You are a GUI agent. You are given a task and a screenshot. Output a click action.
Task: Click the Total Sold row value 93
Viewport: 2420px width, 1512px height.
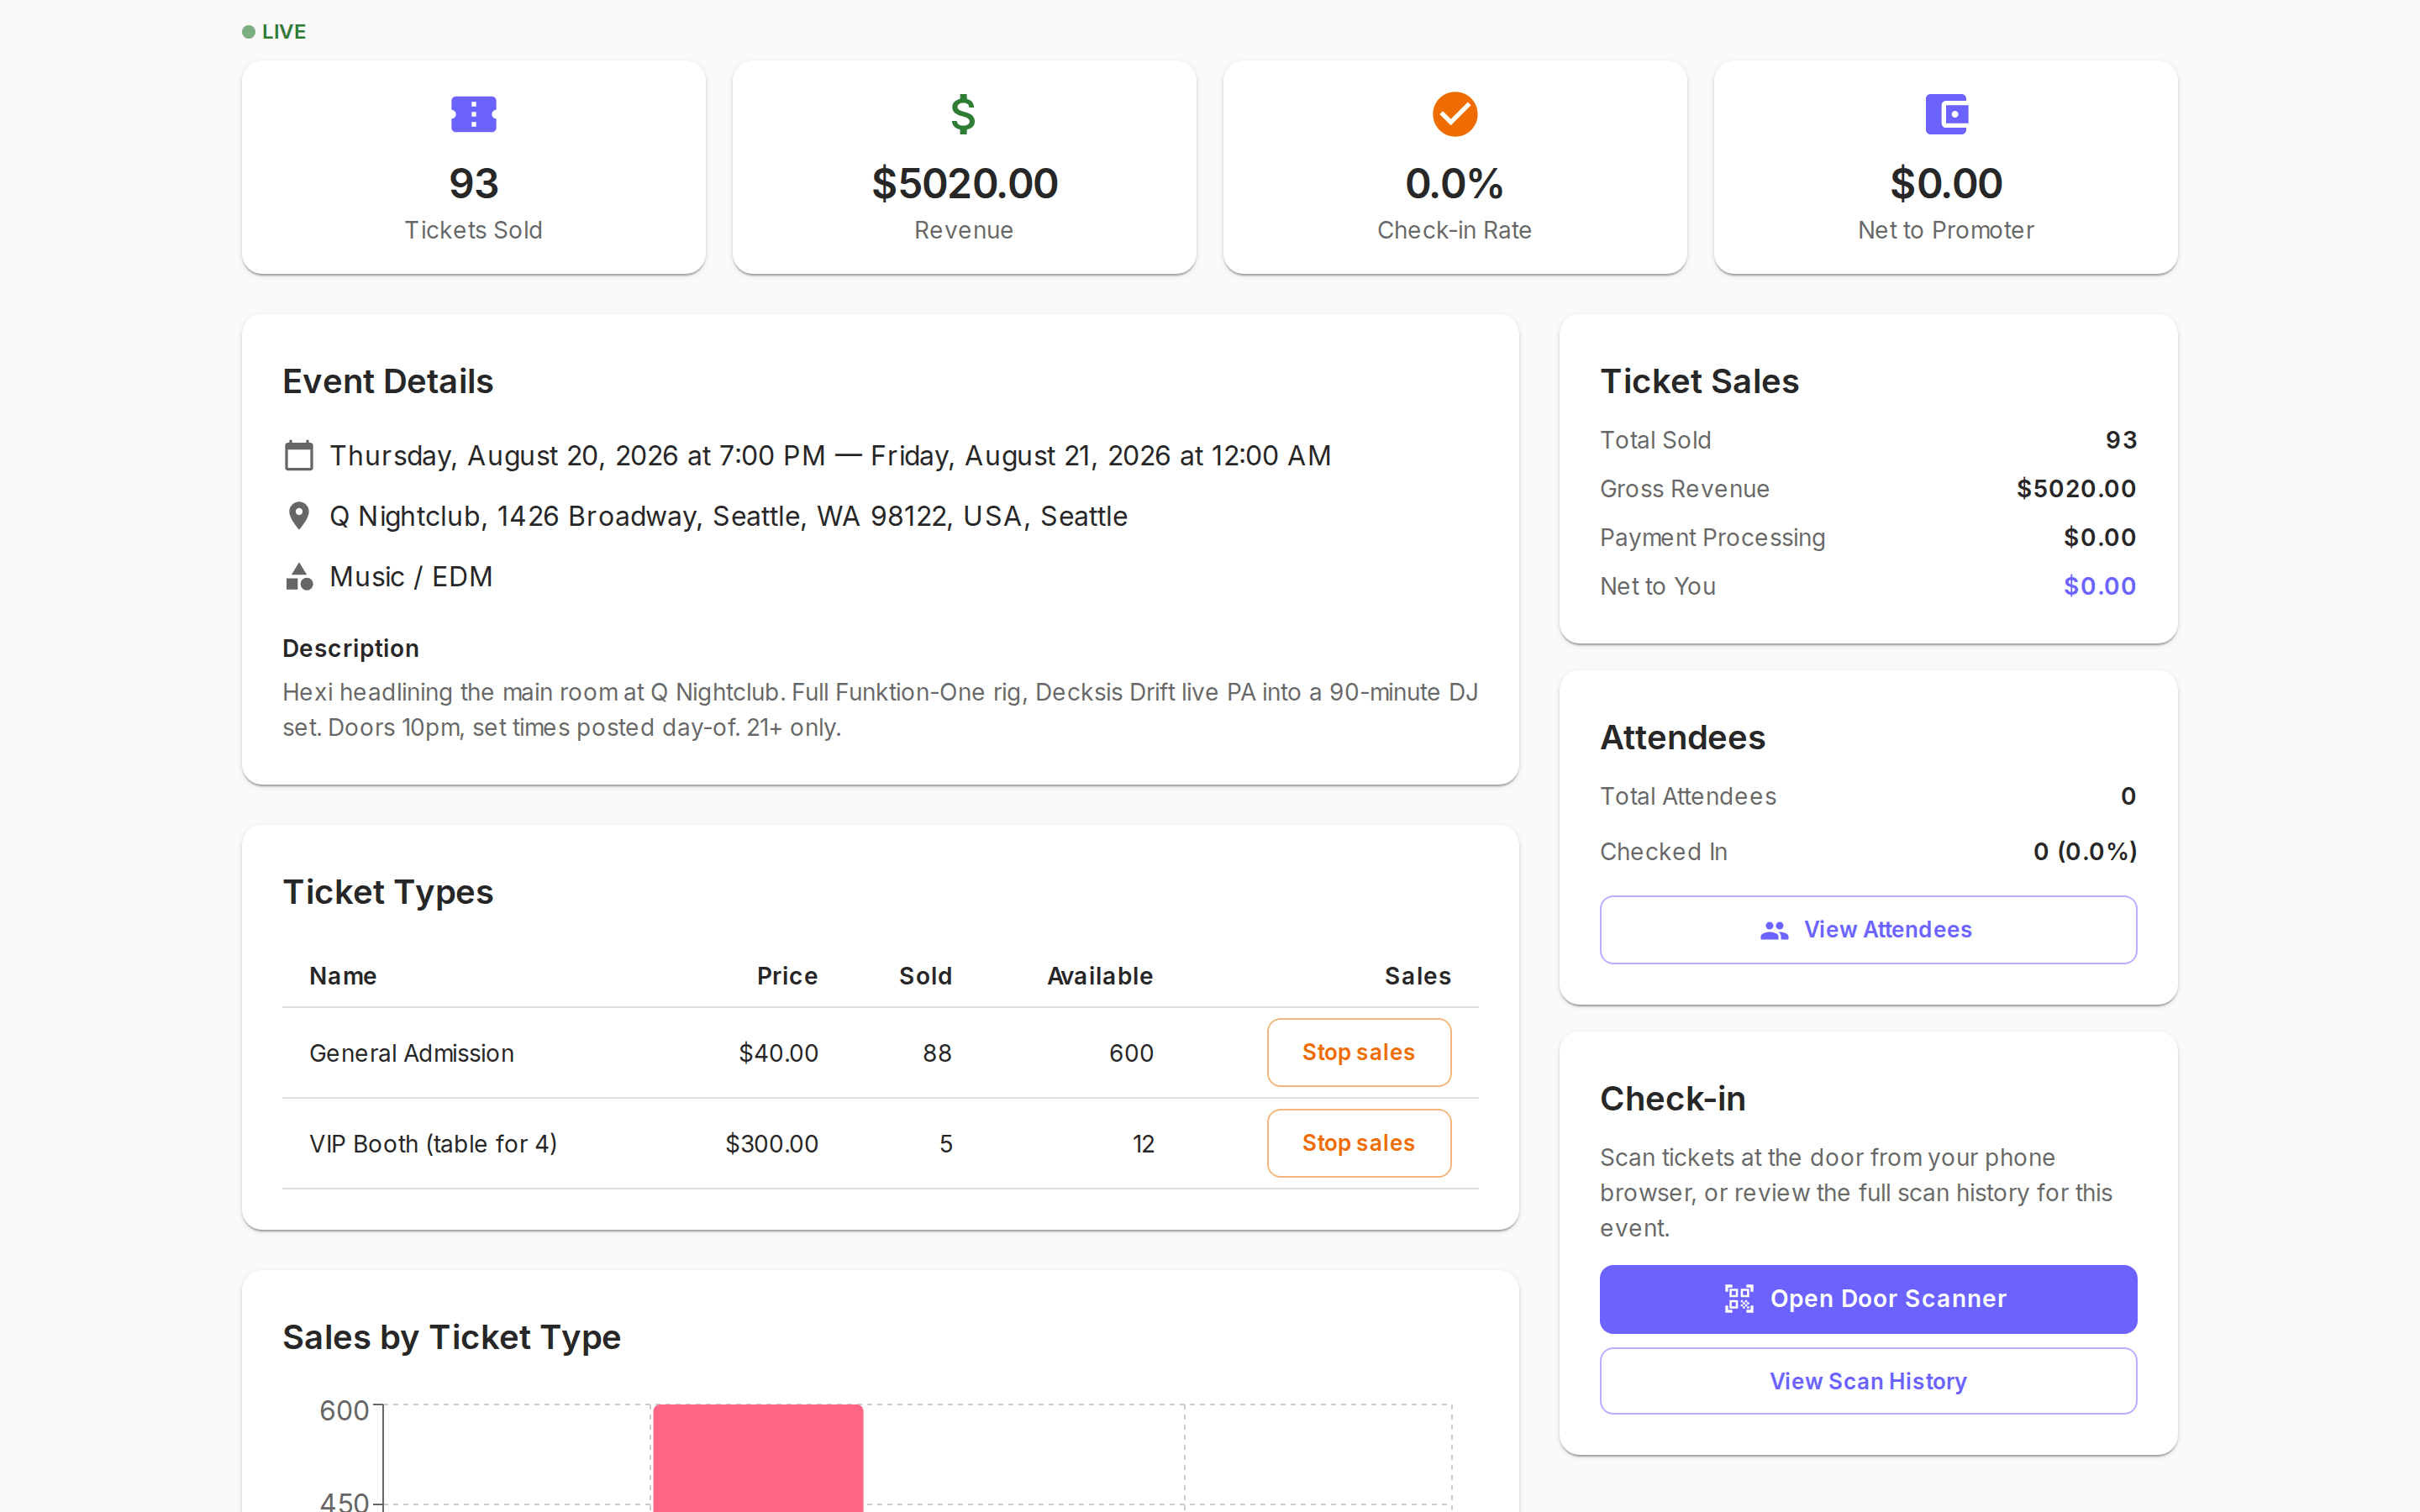coord(2120,440)
